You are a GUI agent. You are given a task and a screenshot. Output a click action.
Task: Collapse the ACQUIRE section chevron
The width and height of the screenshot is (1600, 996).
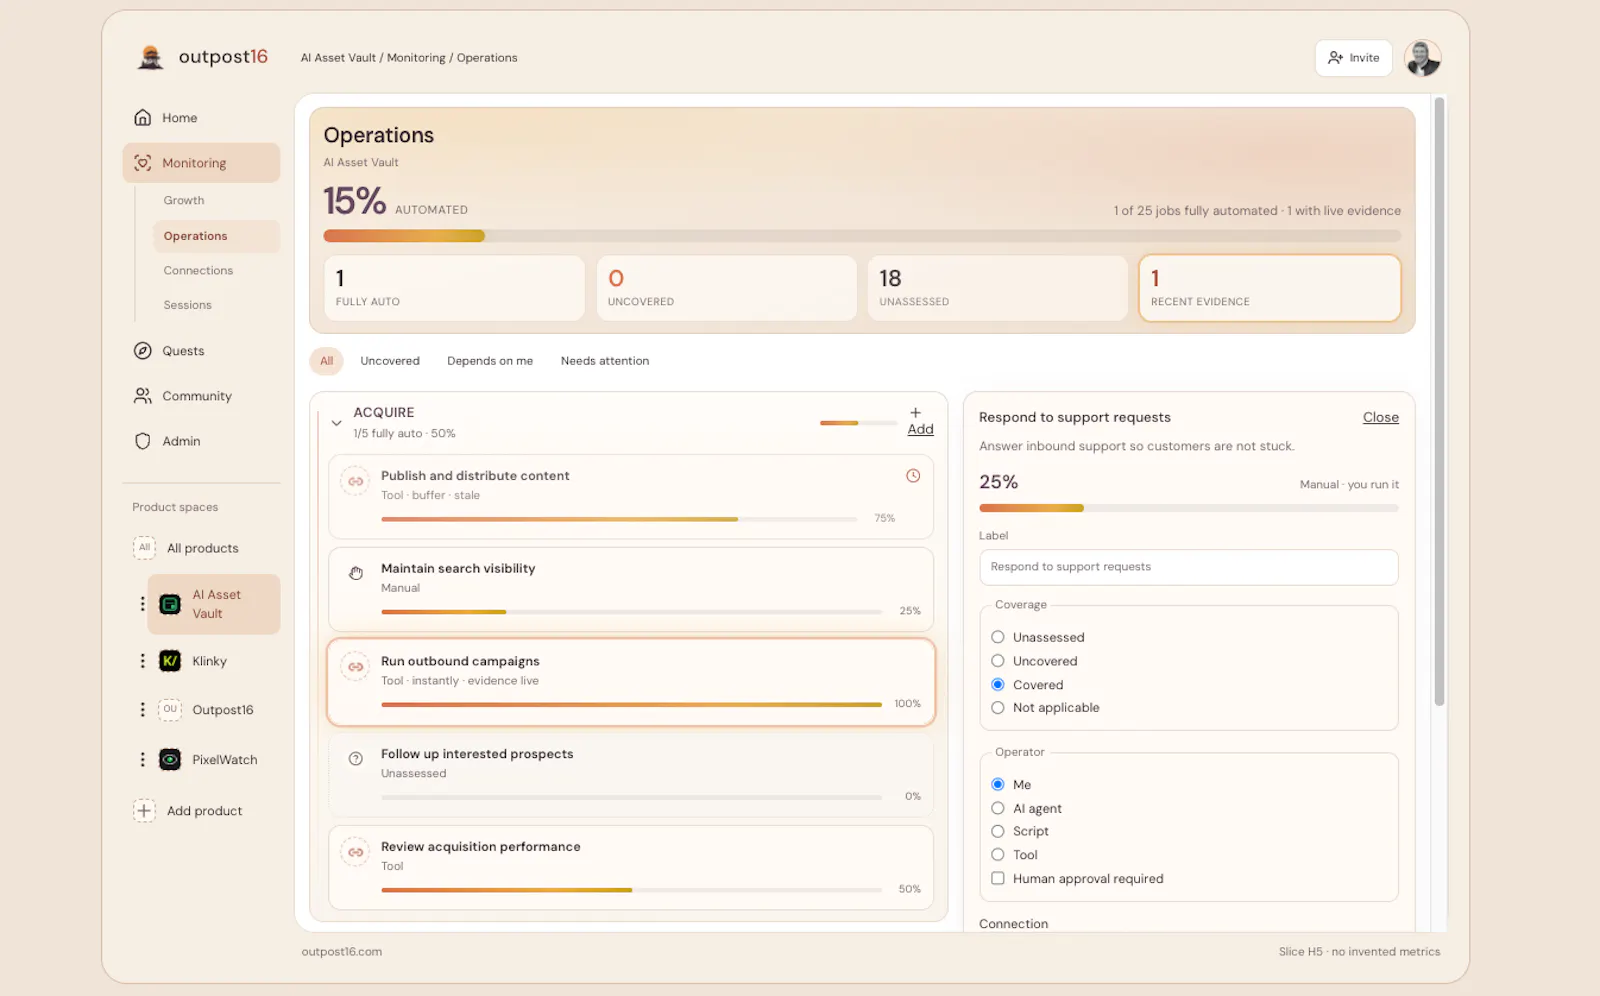click(336, 422)
